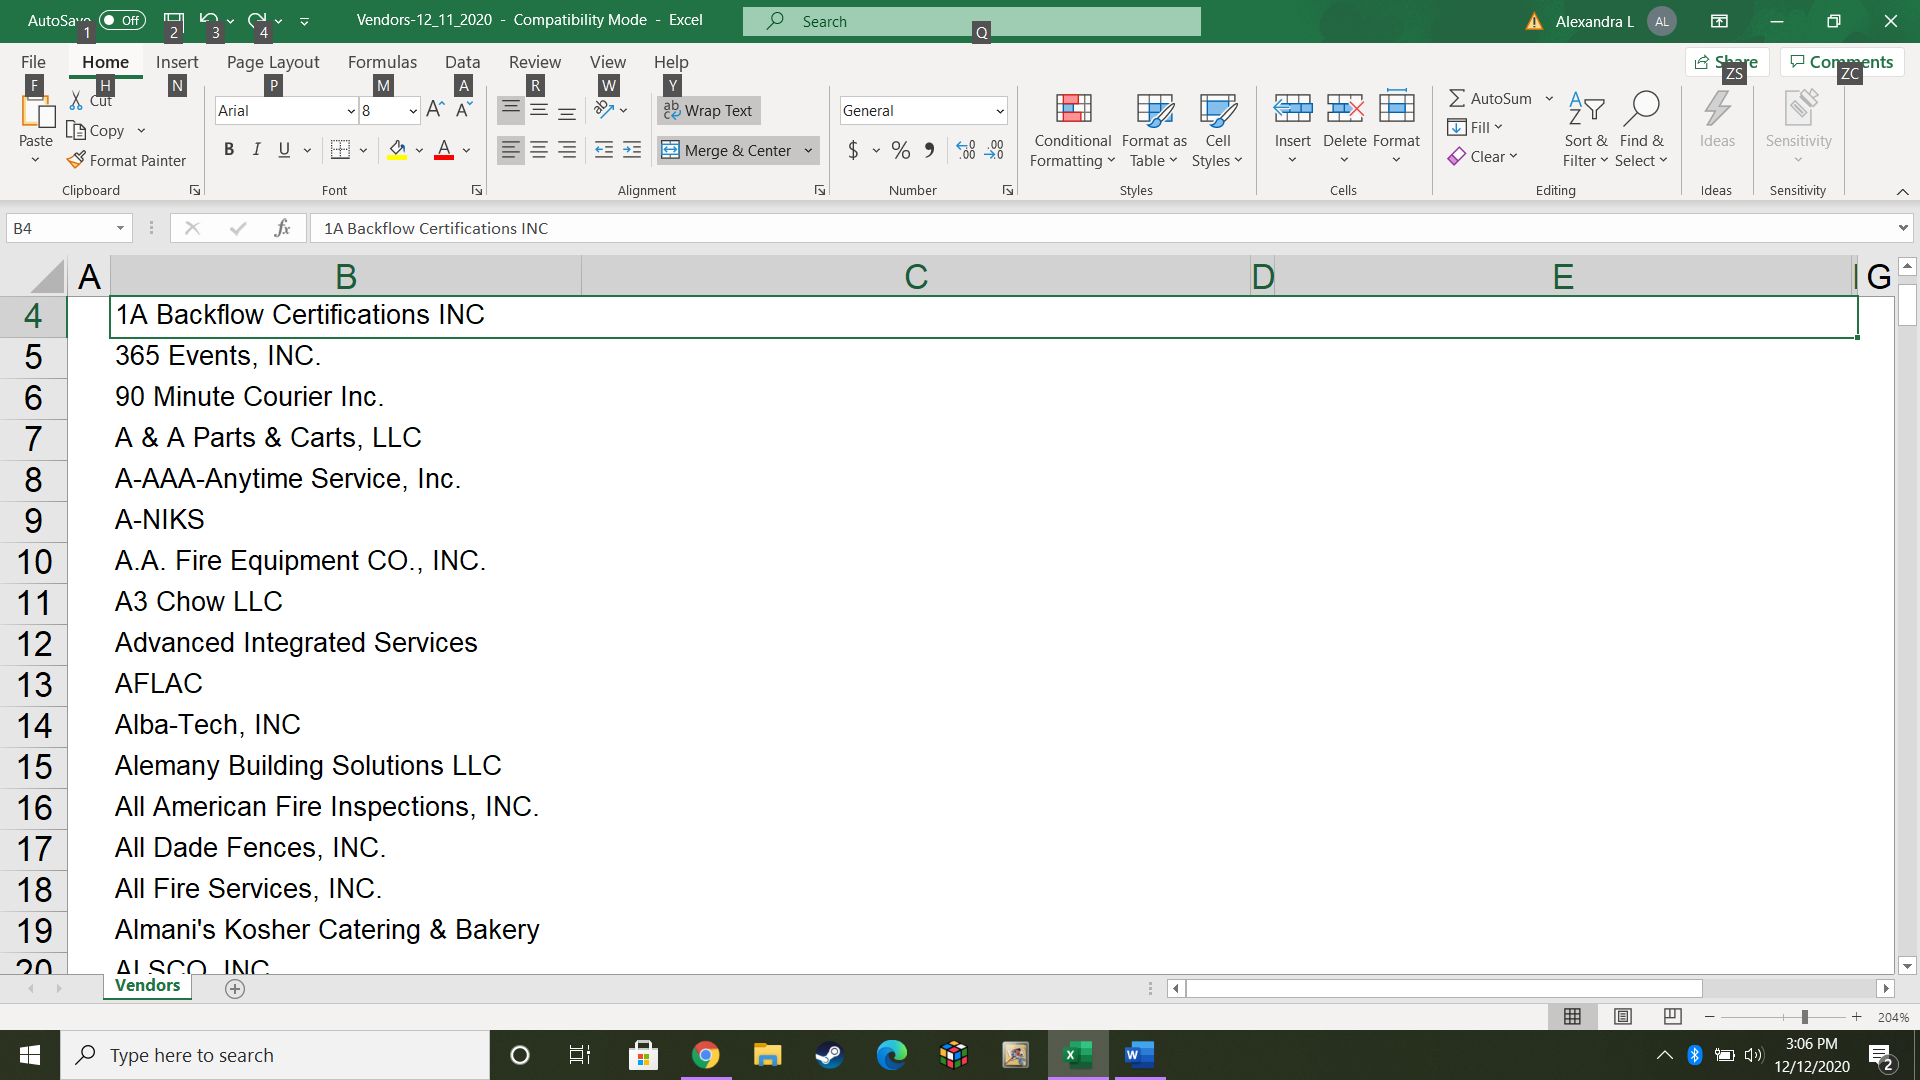Click the Conditional Formatting icon
The width and height of the screenshot is (1920, 1080).
pos(1072,110)
